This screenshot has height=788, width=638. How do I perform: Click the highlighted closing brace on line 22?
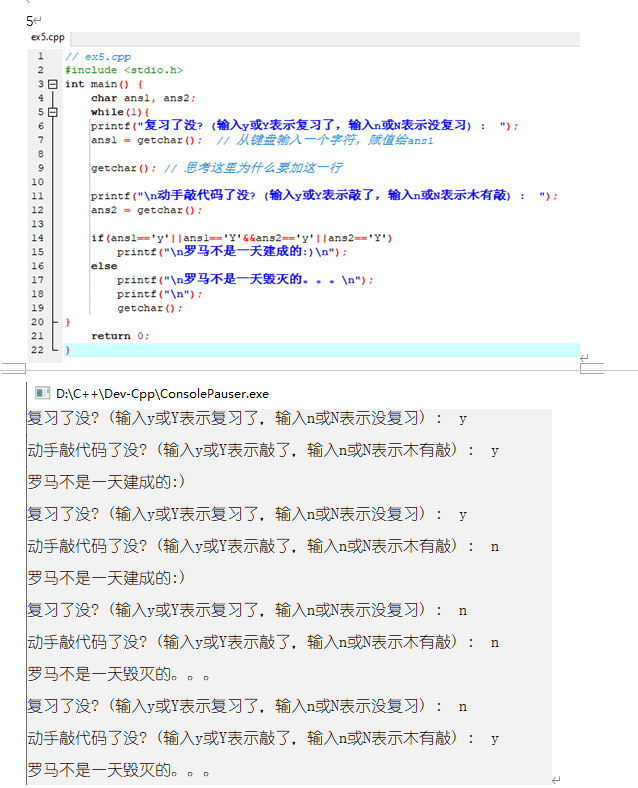point(68,350)
